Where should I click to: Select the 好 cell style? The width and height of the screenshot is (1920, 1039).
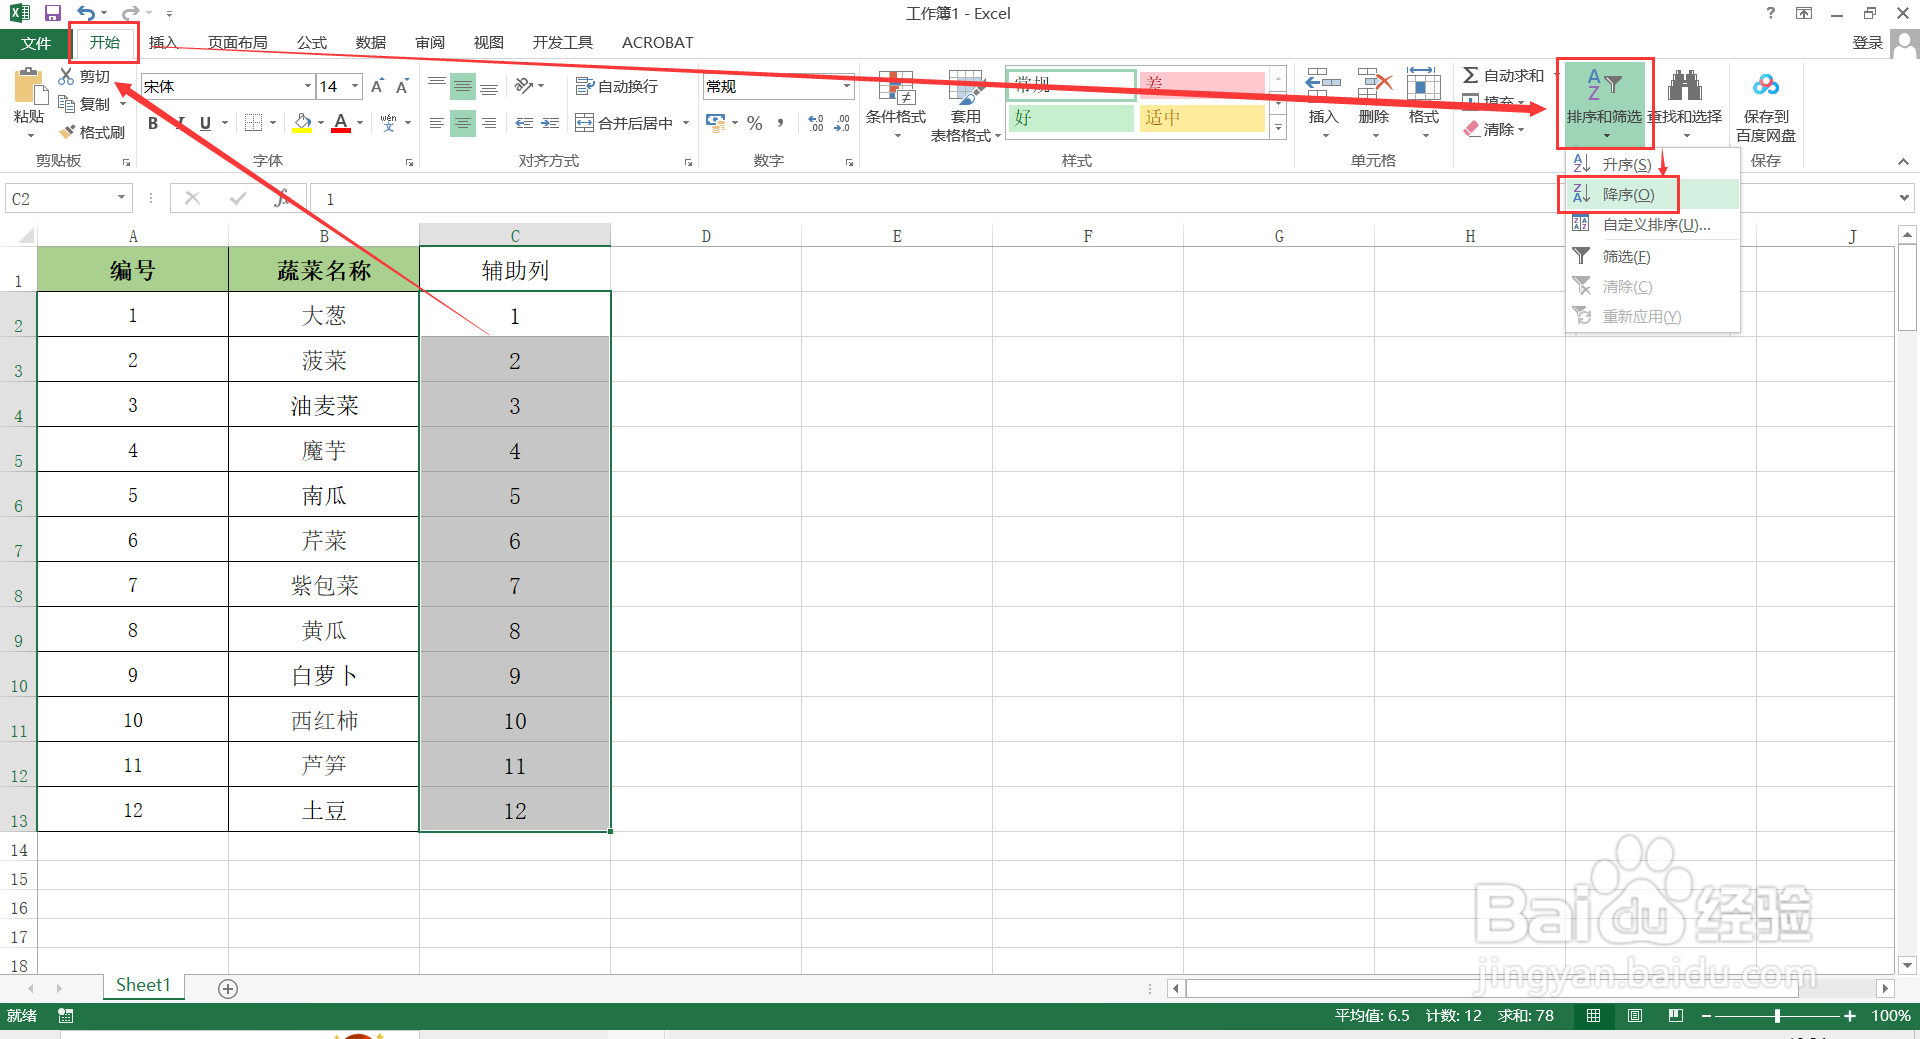[1071, 118]
